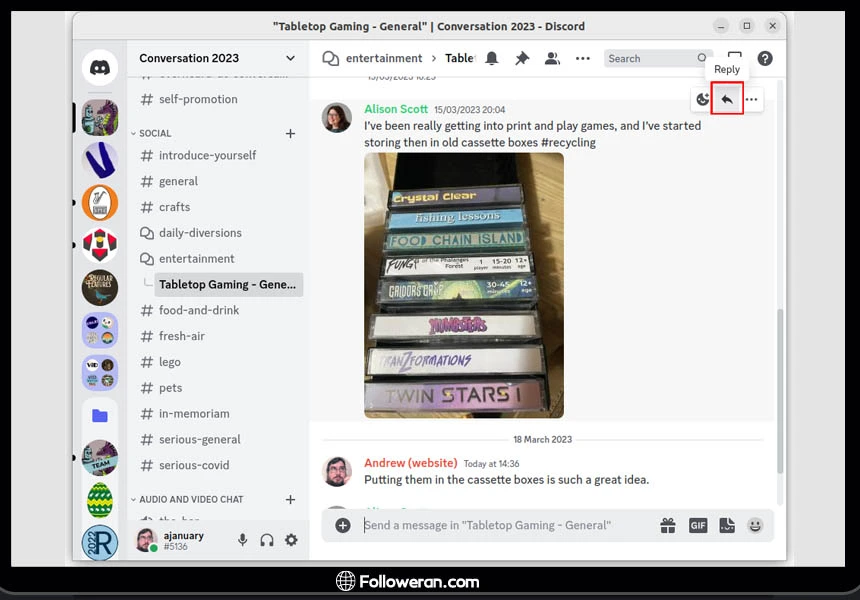
Task: Open the GIF picker
Action: 698,525
